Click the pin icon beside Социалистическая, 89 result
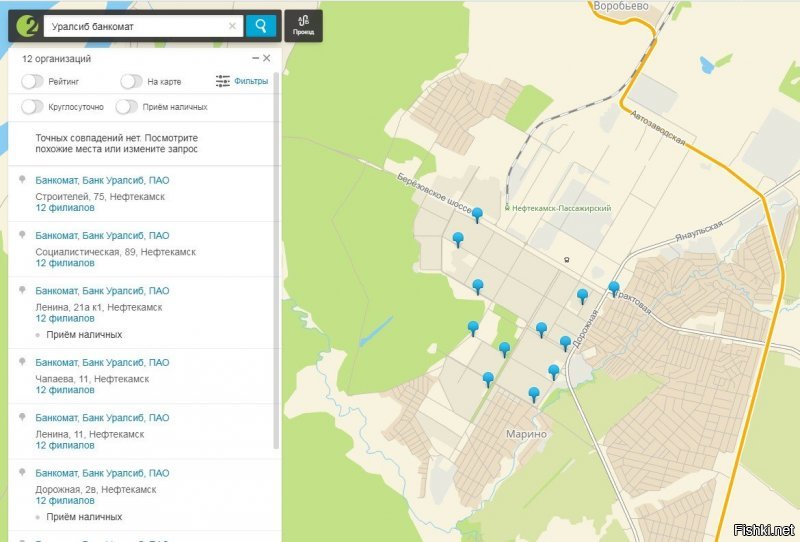The width and height of the screenshot is (800, 542). click(22, 234)
